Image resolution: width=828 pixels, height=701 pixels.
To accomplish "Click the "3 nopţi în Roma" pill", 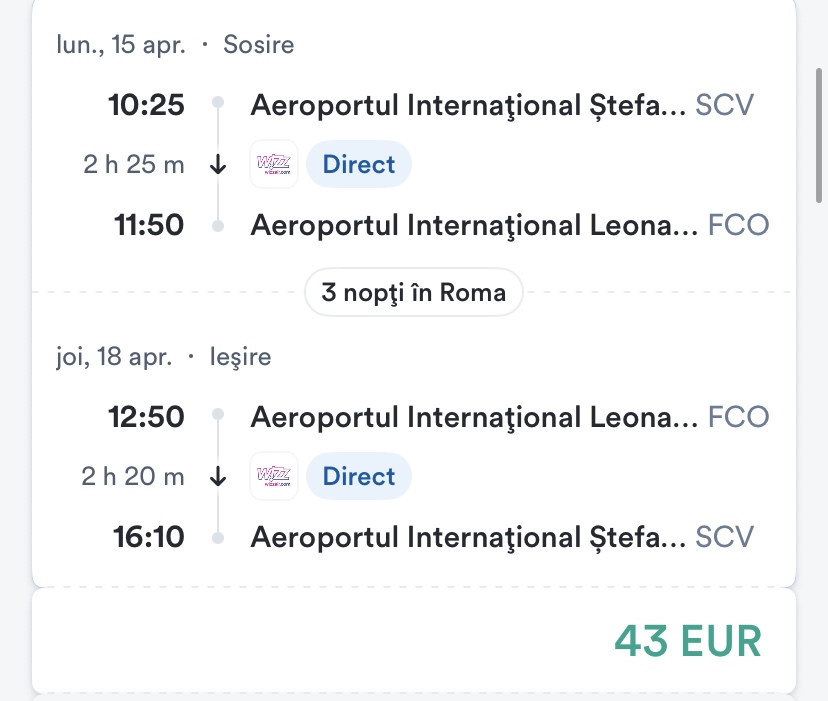I will (x=413, y=292).
